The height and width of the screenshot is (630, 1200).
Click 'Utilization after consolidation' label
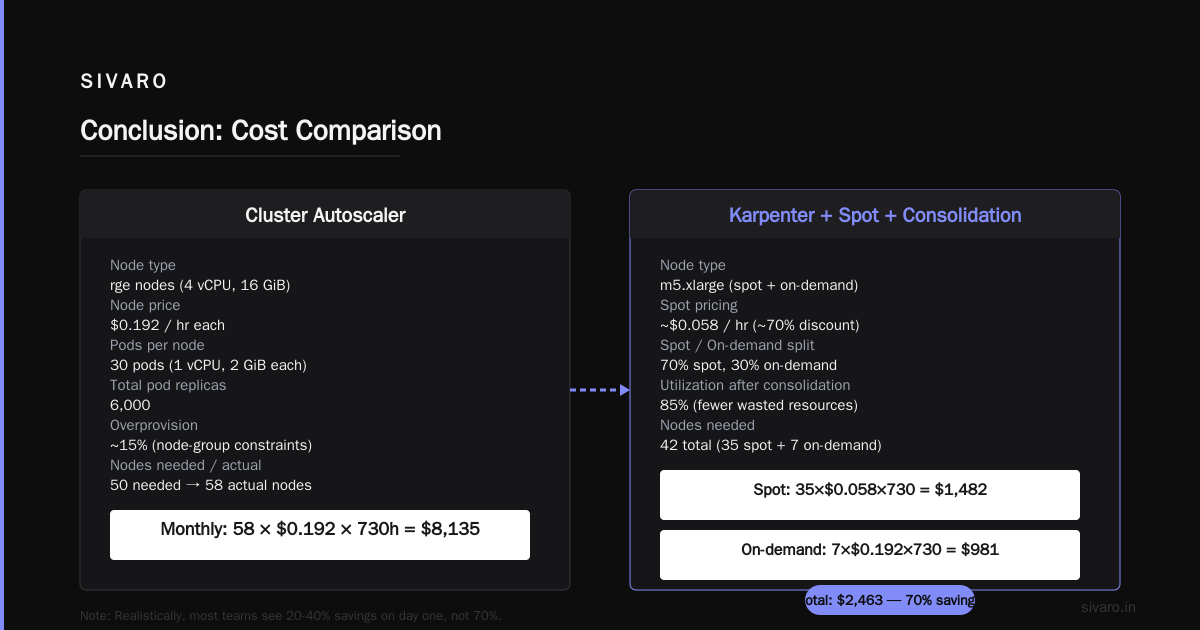(755, 385)
